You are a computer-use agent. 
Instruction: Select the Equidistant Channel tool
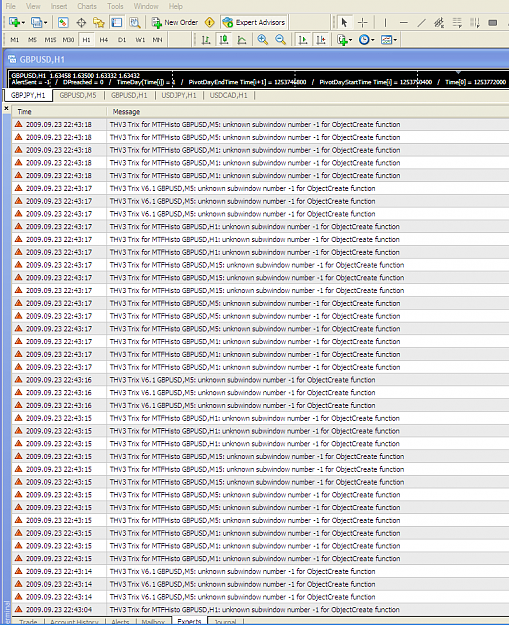coord(439,23)
